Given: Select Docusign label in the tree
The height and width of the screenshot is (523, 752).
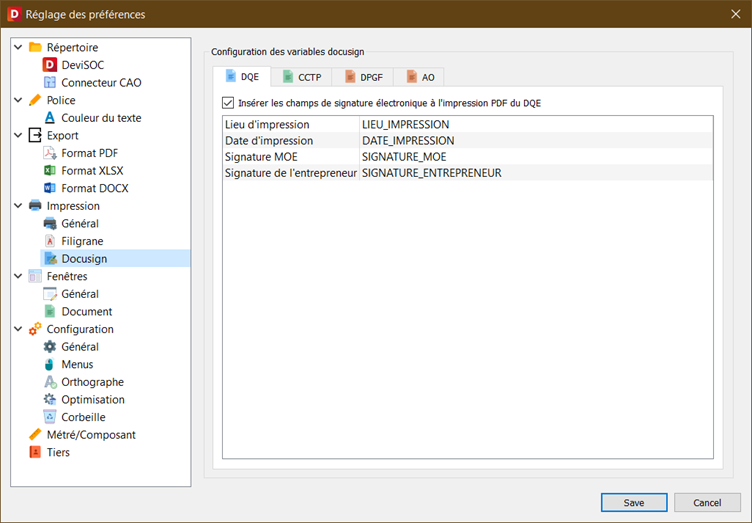Looking at the screenshot, I should 84,258.
